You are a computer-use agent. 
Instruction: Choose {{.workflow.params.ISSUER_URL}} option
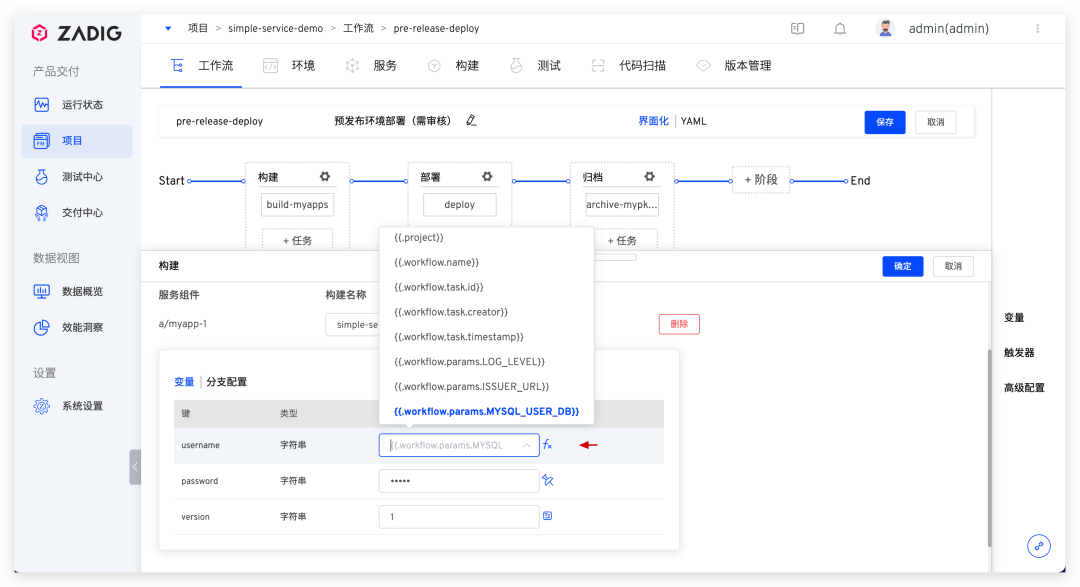(x=487, y=387)
